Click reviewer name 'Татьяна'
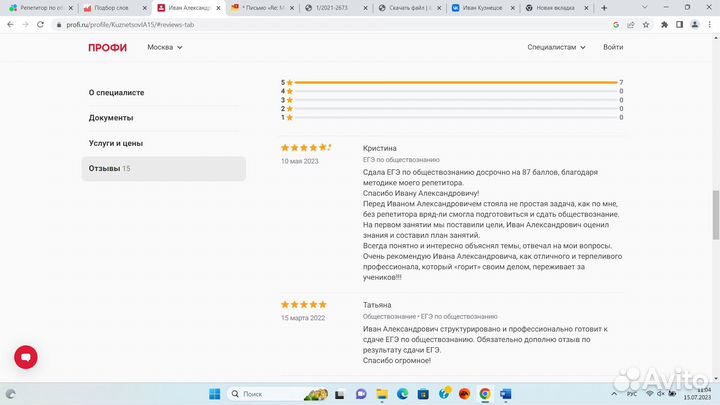Viewport: 720px width, 405px height. (x=377, y=305)
